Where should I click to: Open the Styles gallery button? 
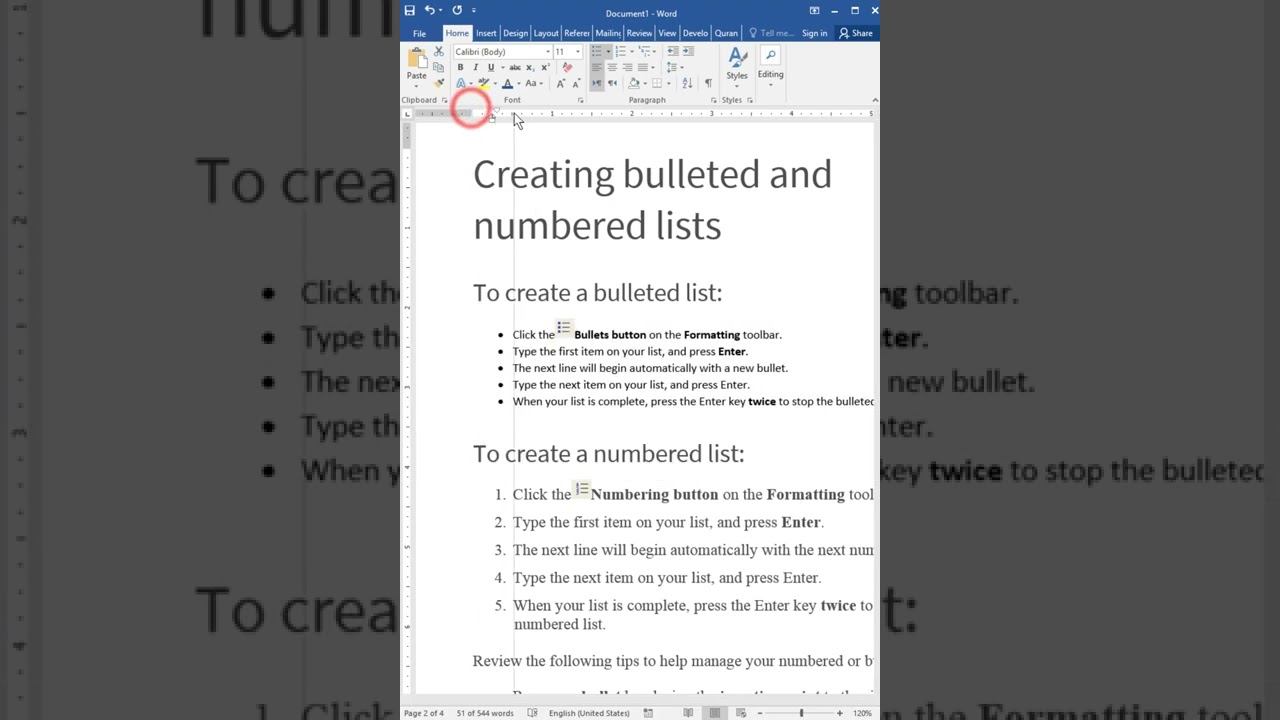[737, 65]
